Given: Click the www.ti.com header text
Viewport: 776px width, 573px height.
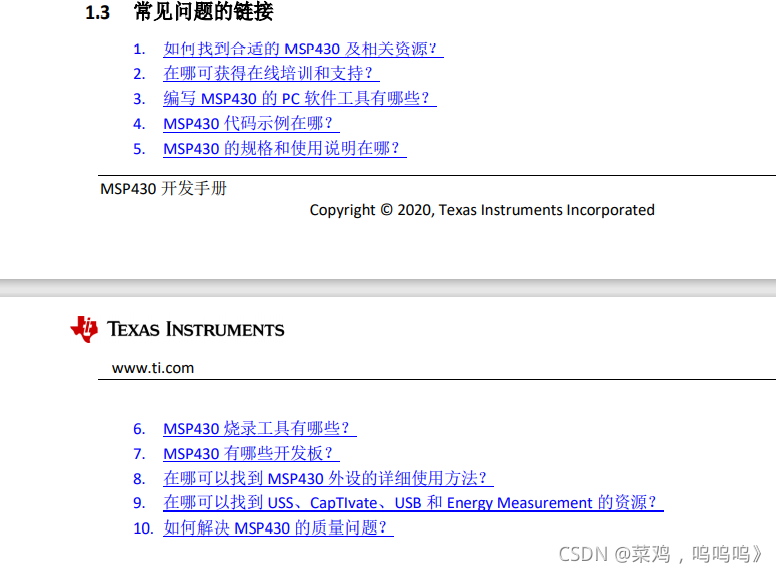Looking at the screenshot, I should 153,368.
